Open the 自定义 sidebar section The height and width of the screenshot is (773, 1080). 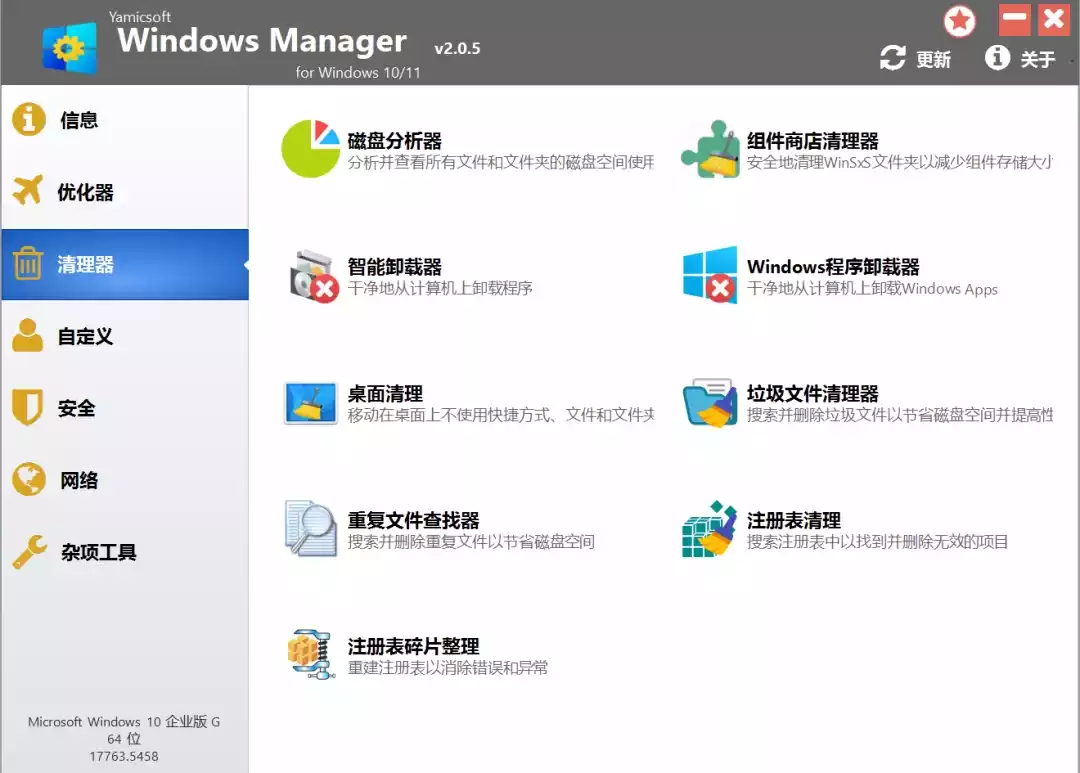coord(85,336)
